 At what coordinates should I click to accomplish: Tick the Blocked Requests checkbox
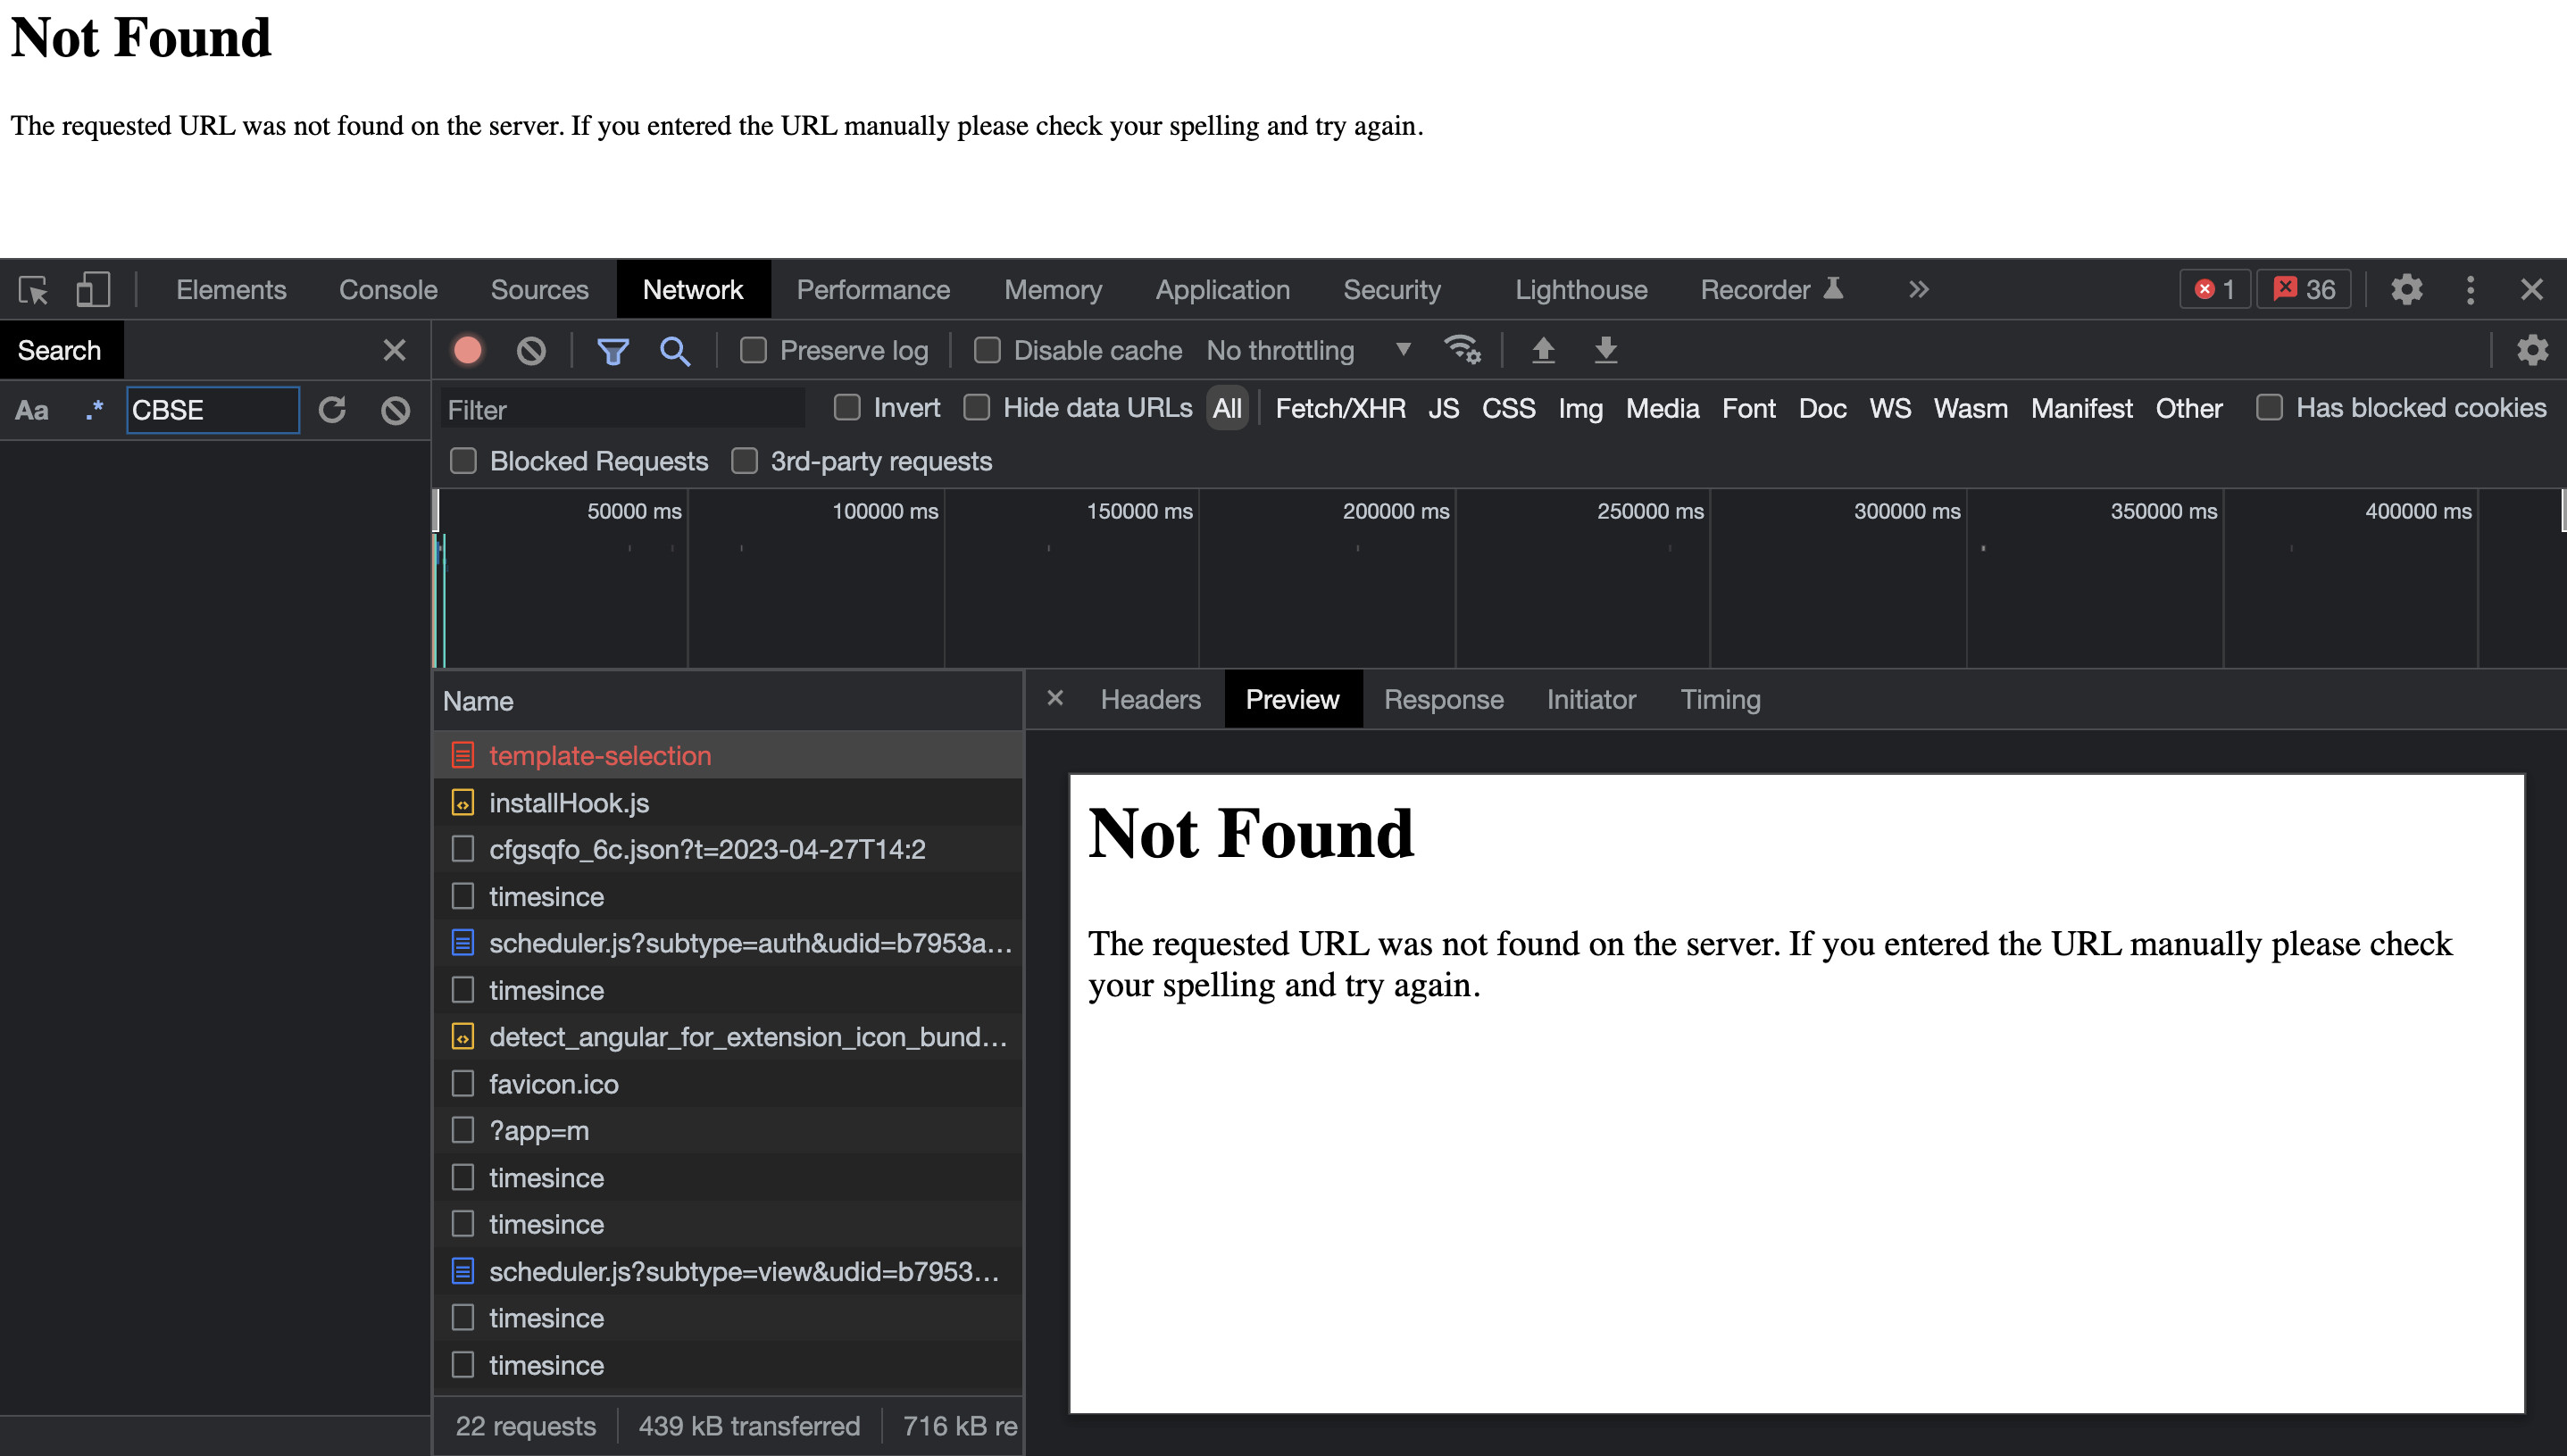pos(463,461)
